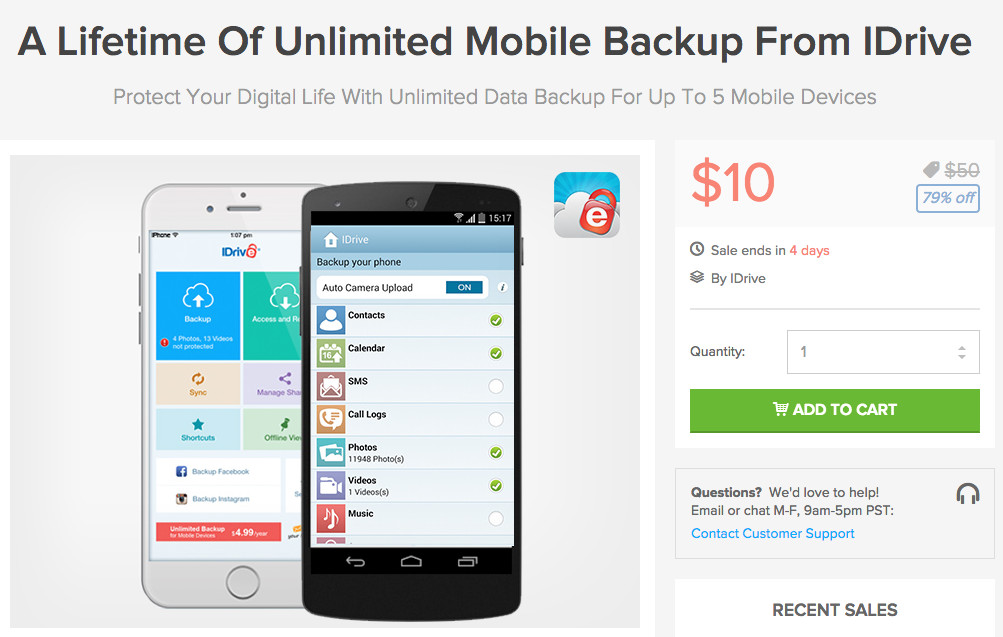Click the info icon beside Auto Camera Upload

point(502,288)
